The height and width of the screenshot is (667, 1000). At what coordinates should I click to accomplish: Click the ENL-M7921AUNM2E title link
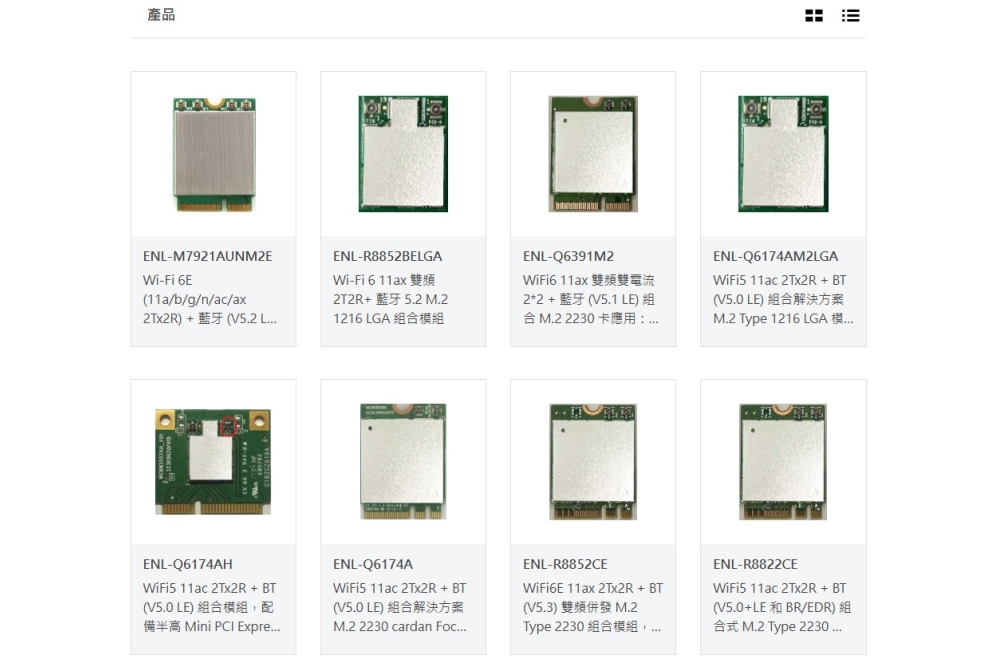click(x=207, y=256)
